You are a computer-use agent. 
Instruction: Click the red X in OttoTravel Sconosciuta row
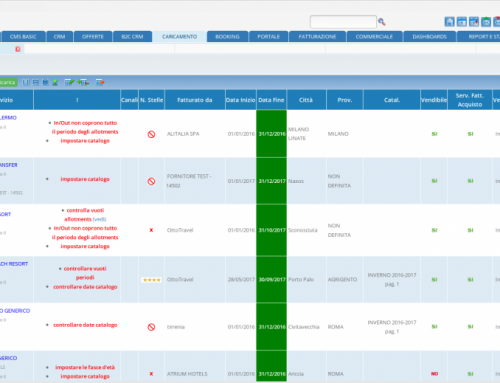click(x=151, y=230)
